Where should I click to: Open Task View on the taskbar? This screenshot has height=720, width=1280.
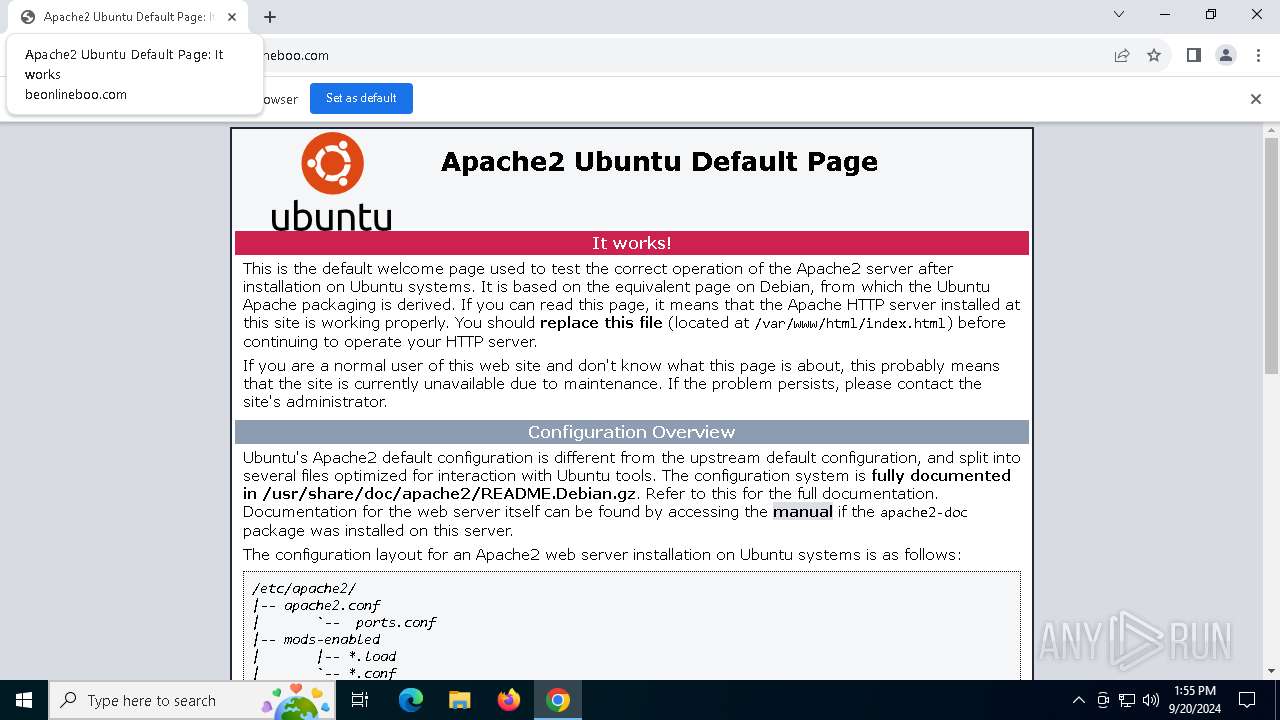(x=360, y=700)
